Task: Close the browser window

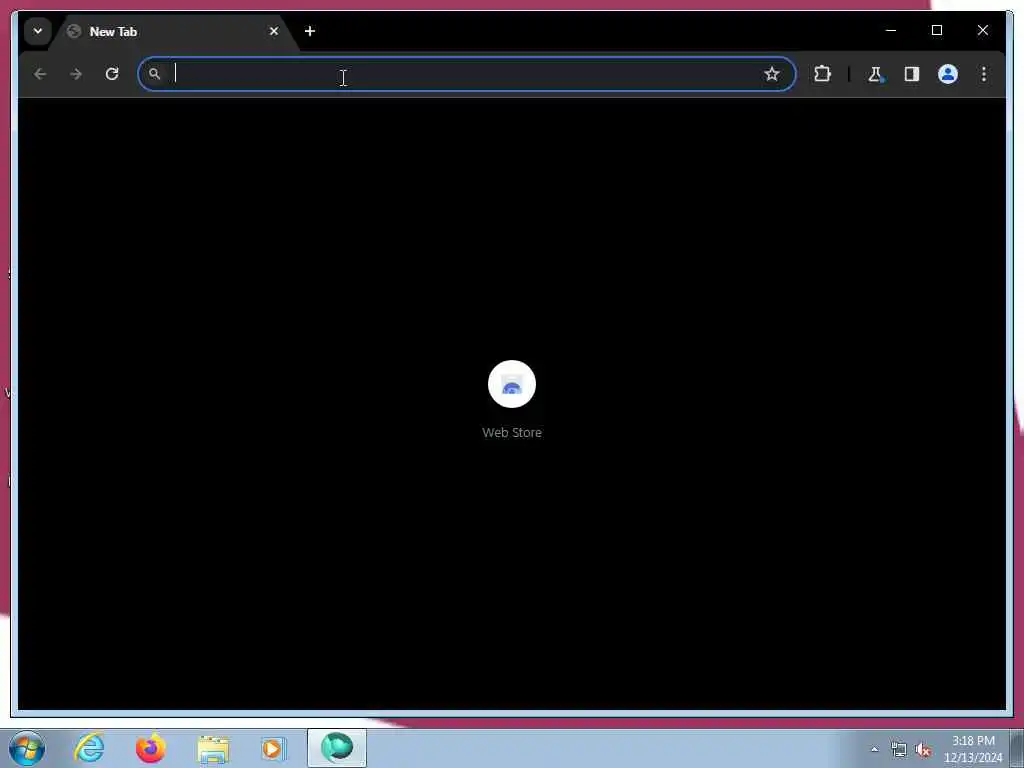Action: pyautogui.click(x=983, y=30)
